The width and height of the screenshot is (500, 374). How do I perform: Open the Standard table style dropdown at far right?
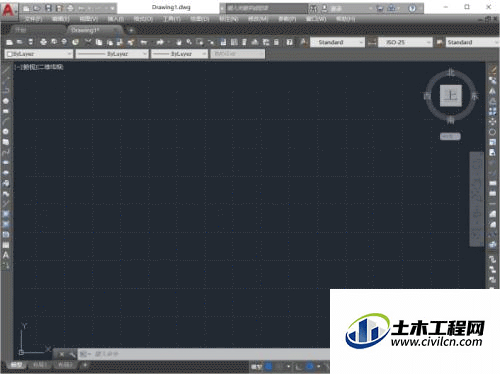[472, 42]
